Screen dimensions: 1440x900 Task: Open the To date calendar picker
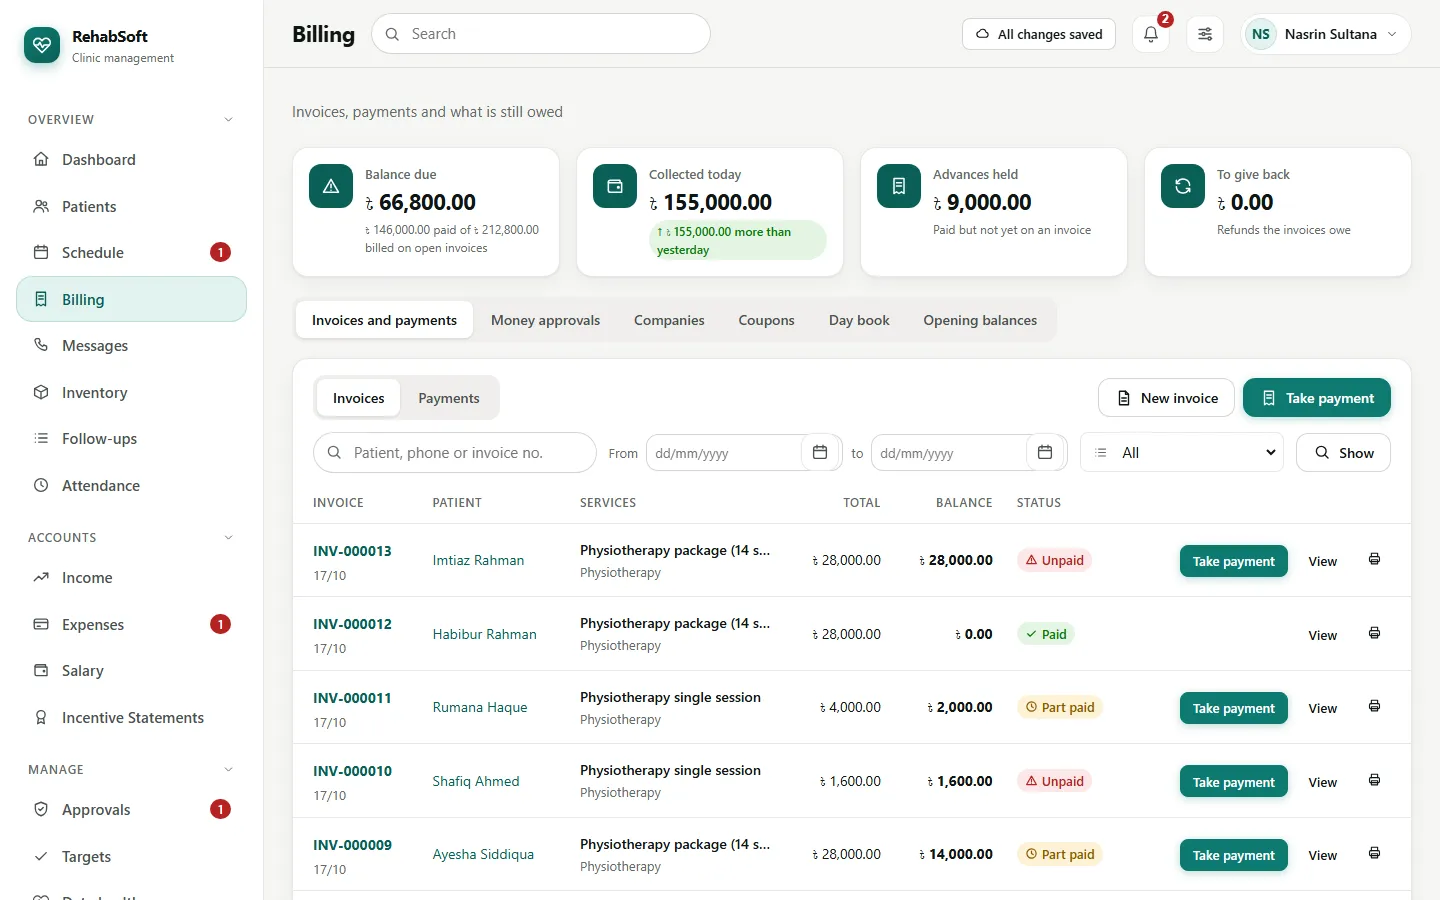coord(1045,453)
